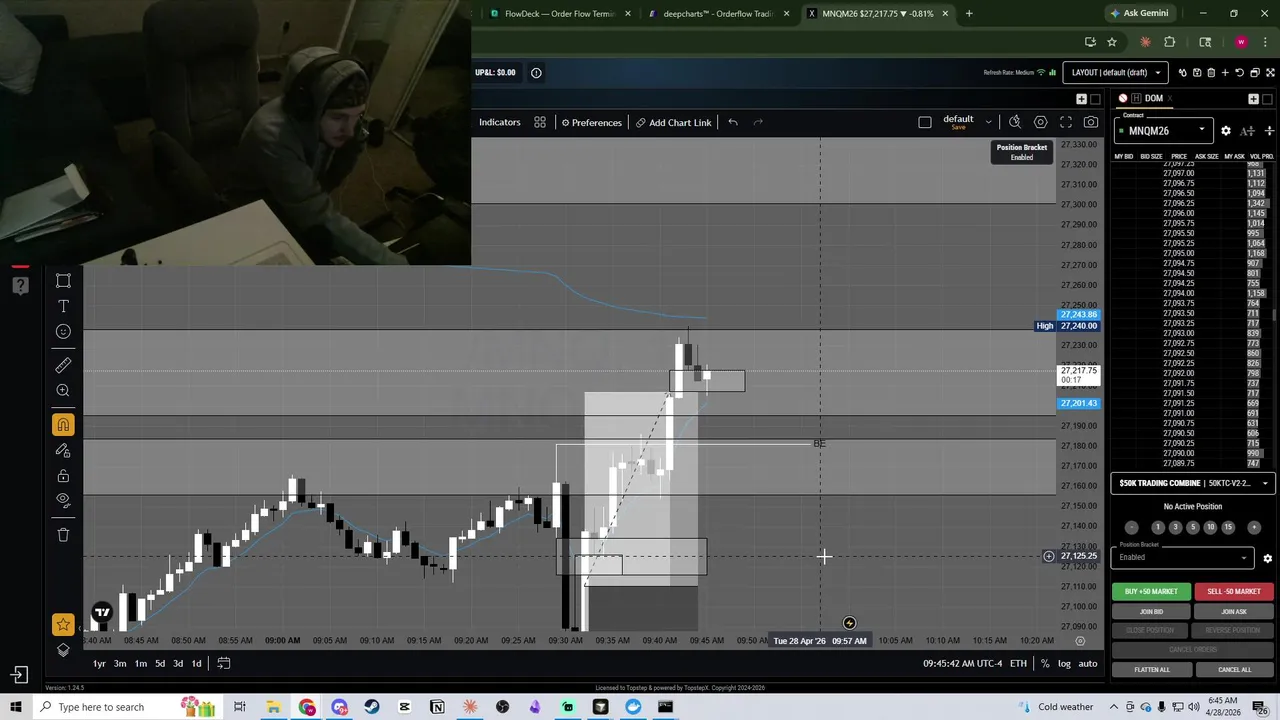Select the Text tool in chart sidebar
Viewport: 1280px width, 720px height.
point(63,306)
